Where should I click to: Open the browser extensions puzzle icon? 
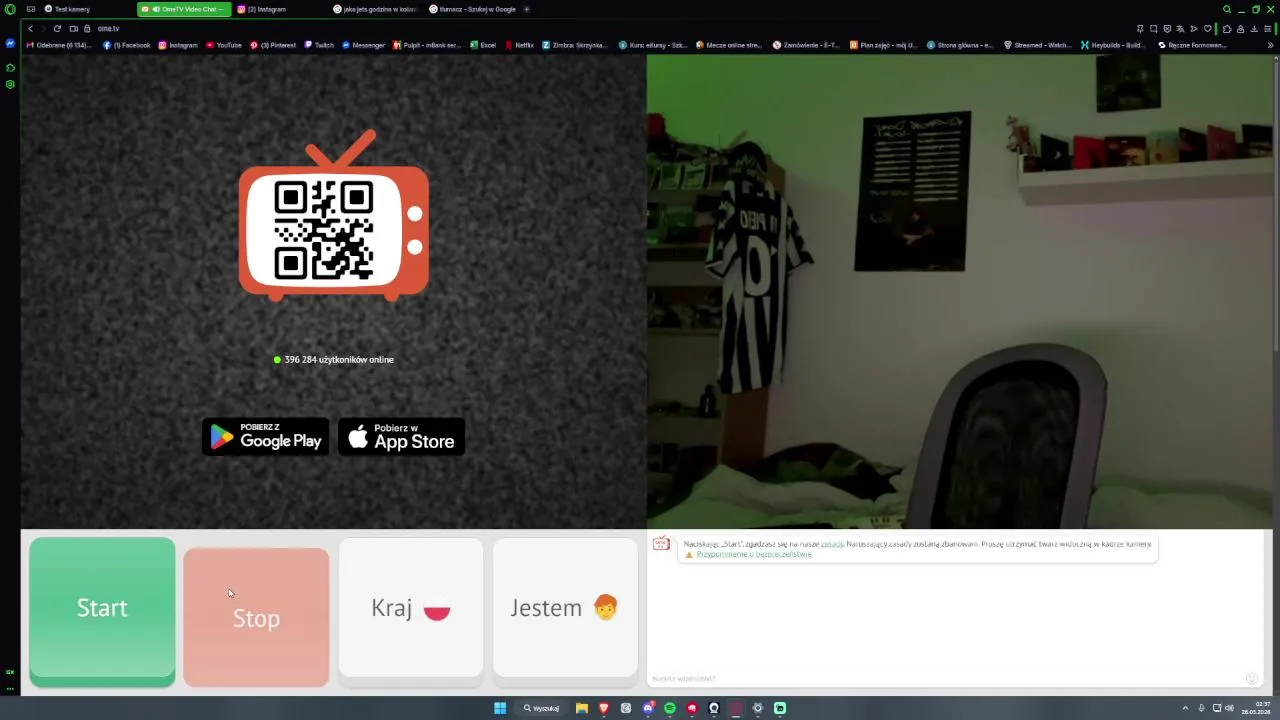[x=1227, y=28]
